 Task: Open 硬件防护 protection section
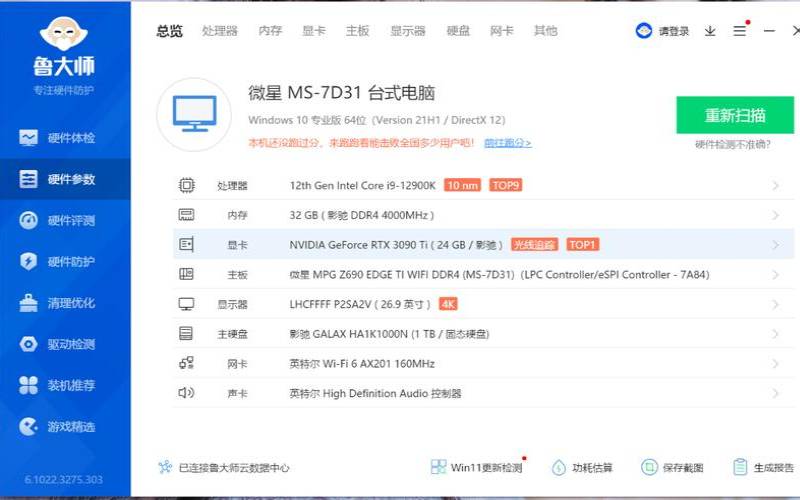[65, 262]
